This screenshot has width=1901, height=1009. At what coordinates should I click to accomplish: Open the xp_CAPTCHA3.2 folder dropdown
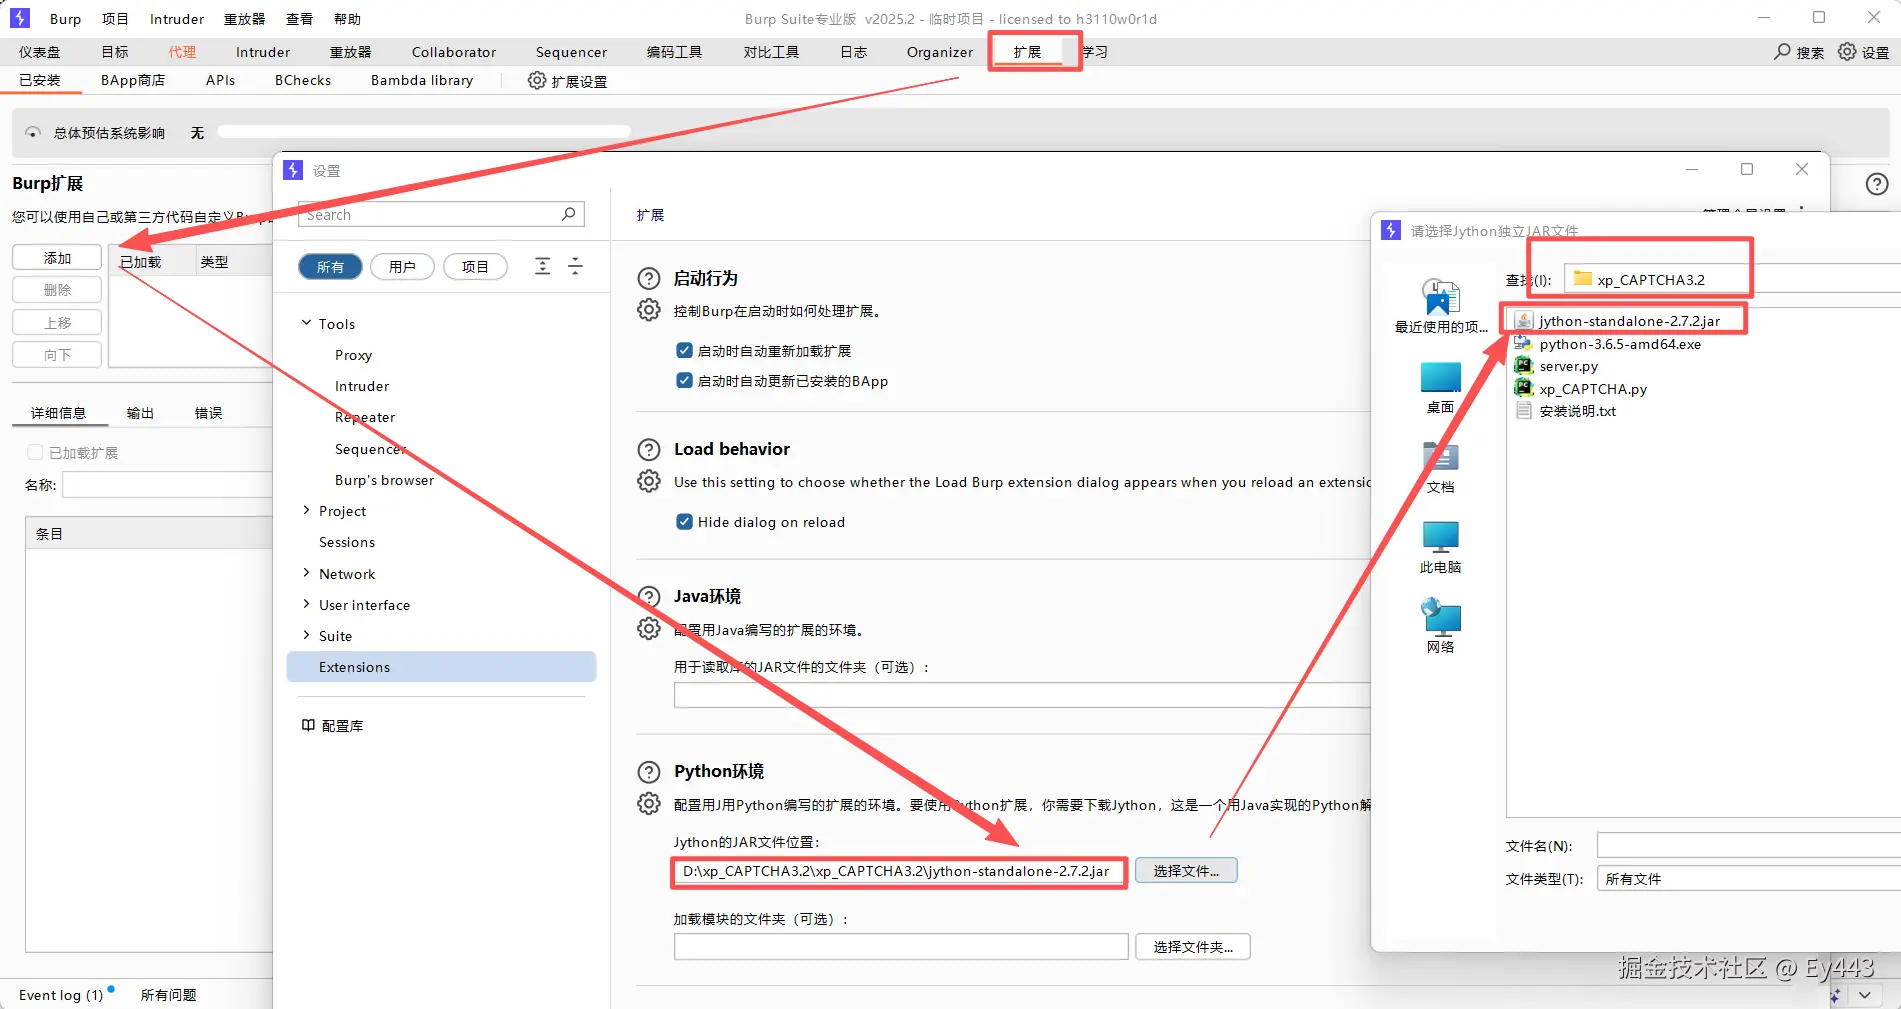click(1732, 279)
